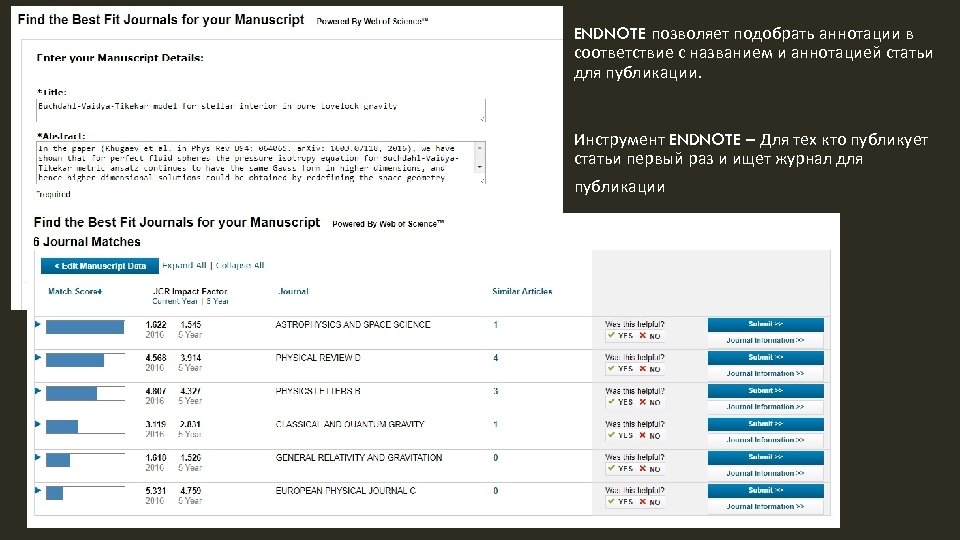Mark Classical and Quantum Gravity as helpful YES
Screen dimensions: 960x540
click(x=620, y=435)
